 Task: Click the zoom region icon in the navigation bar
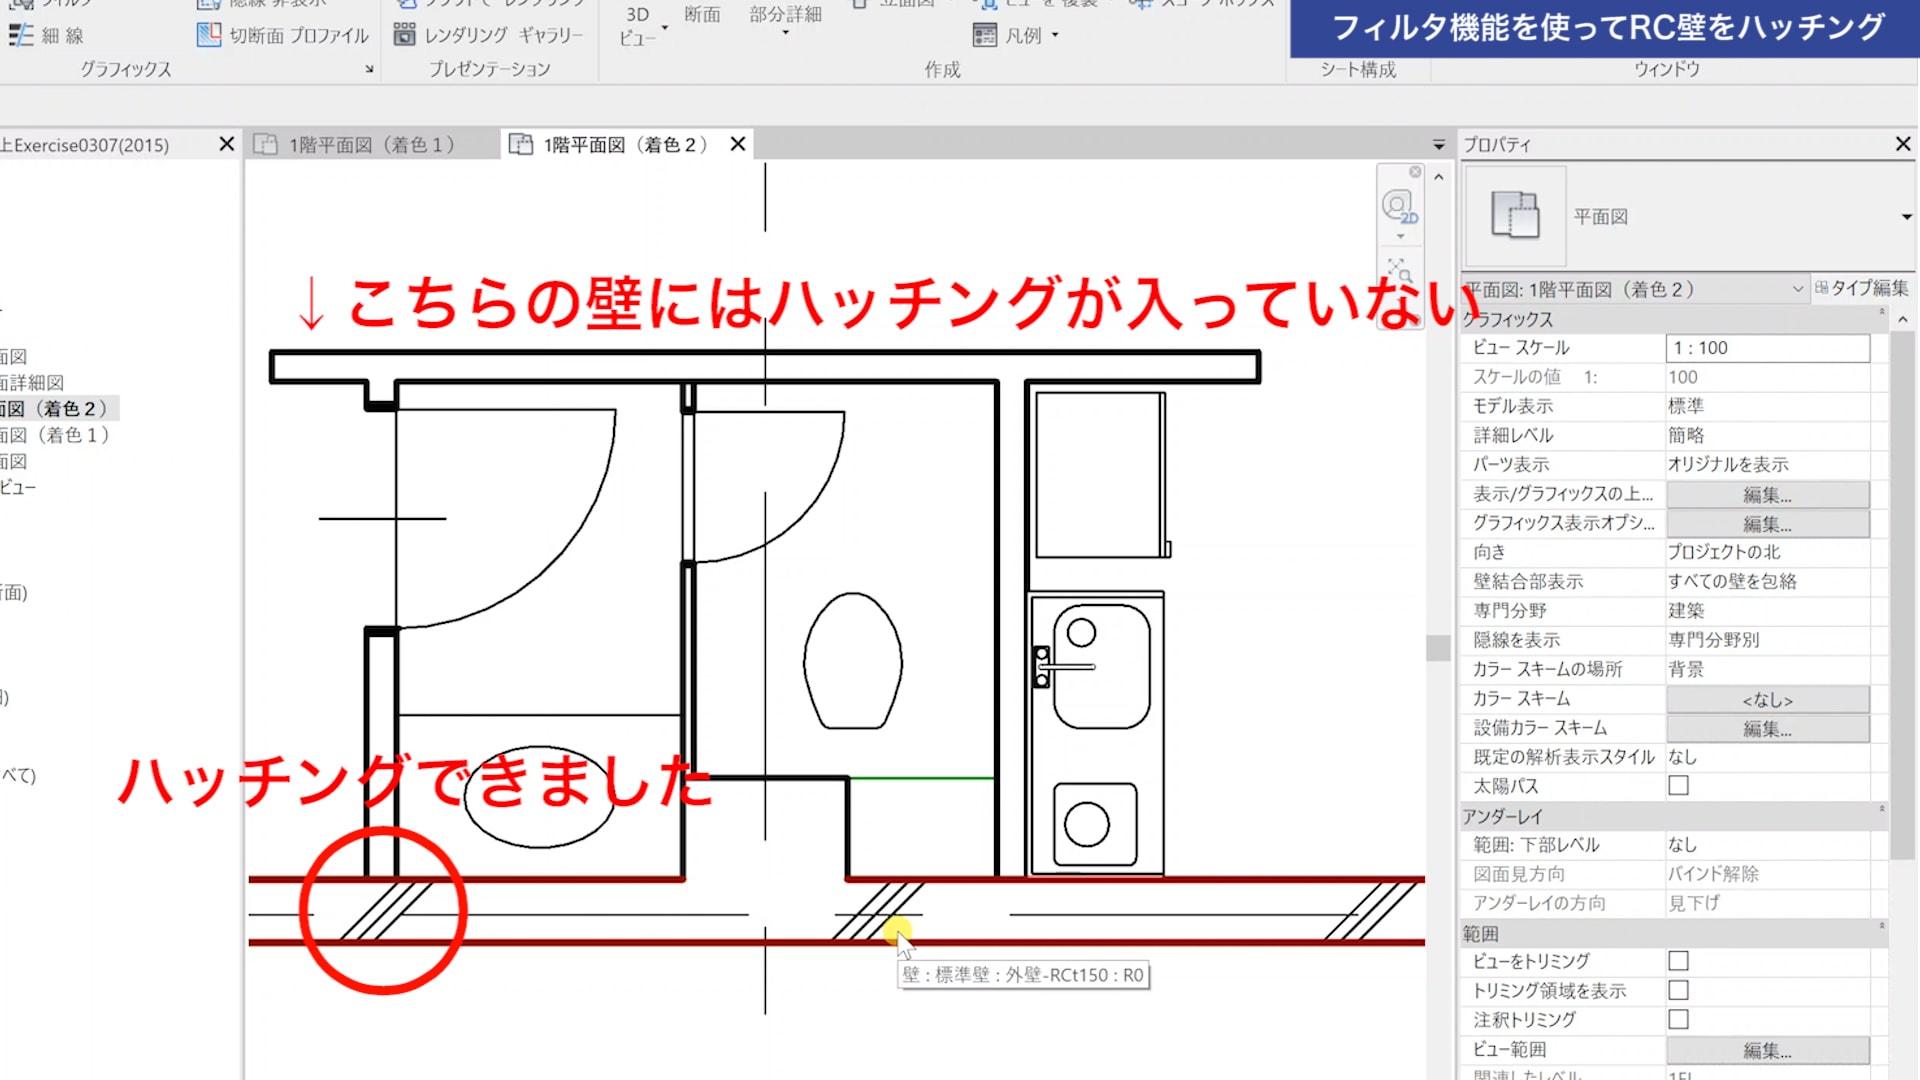pos(1399,270)
